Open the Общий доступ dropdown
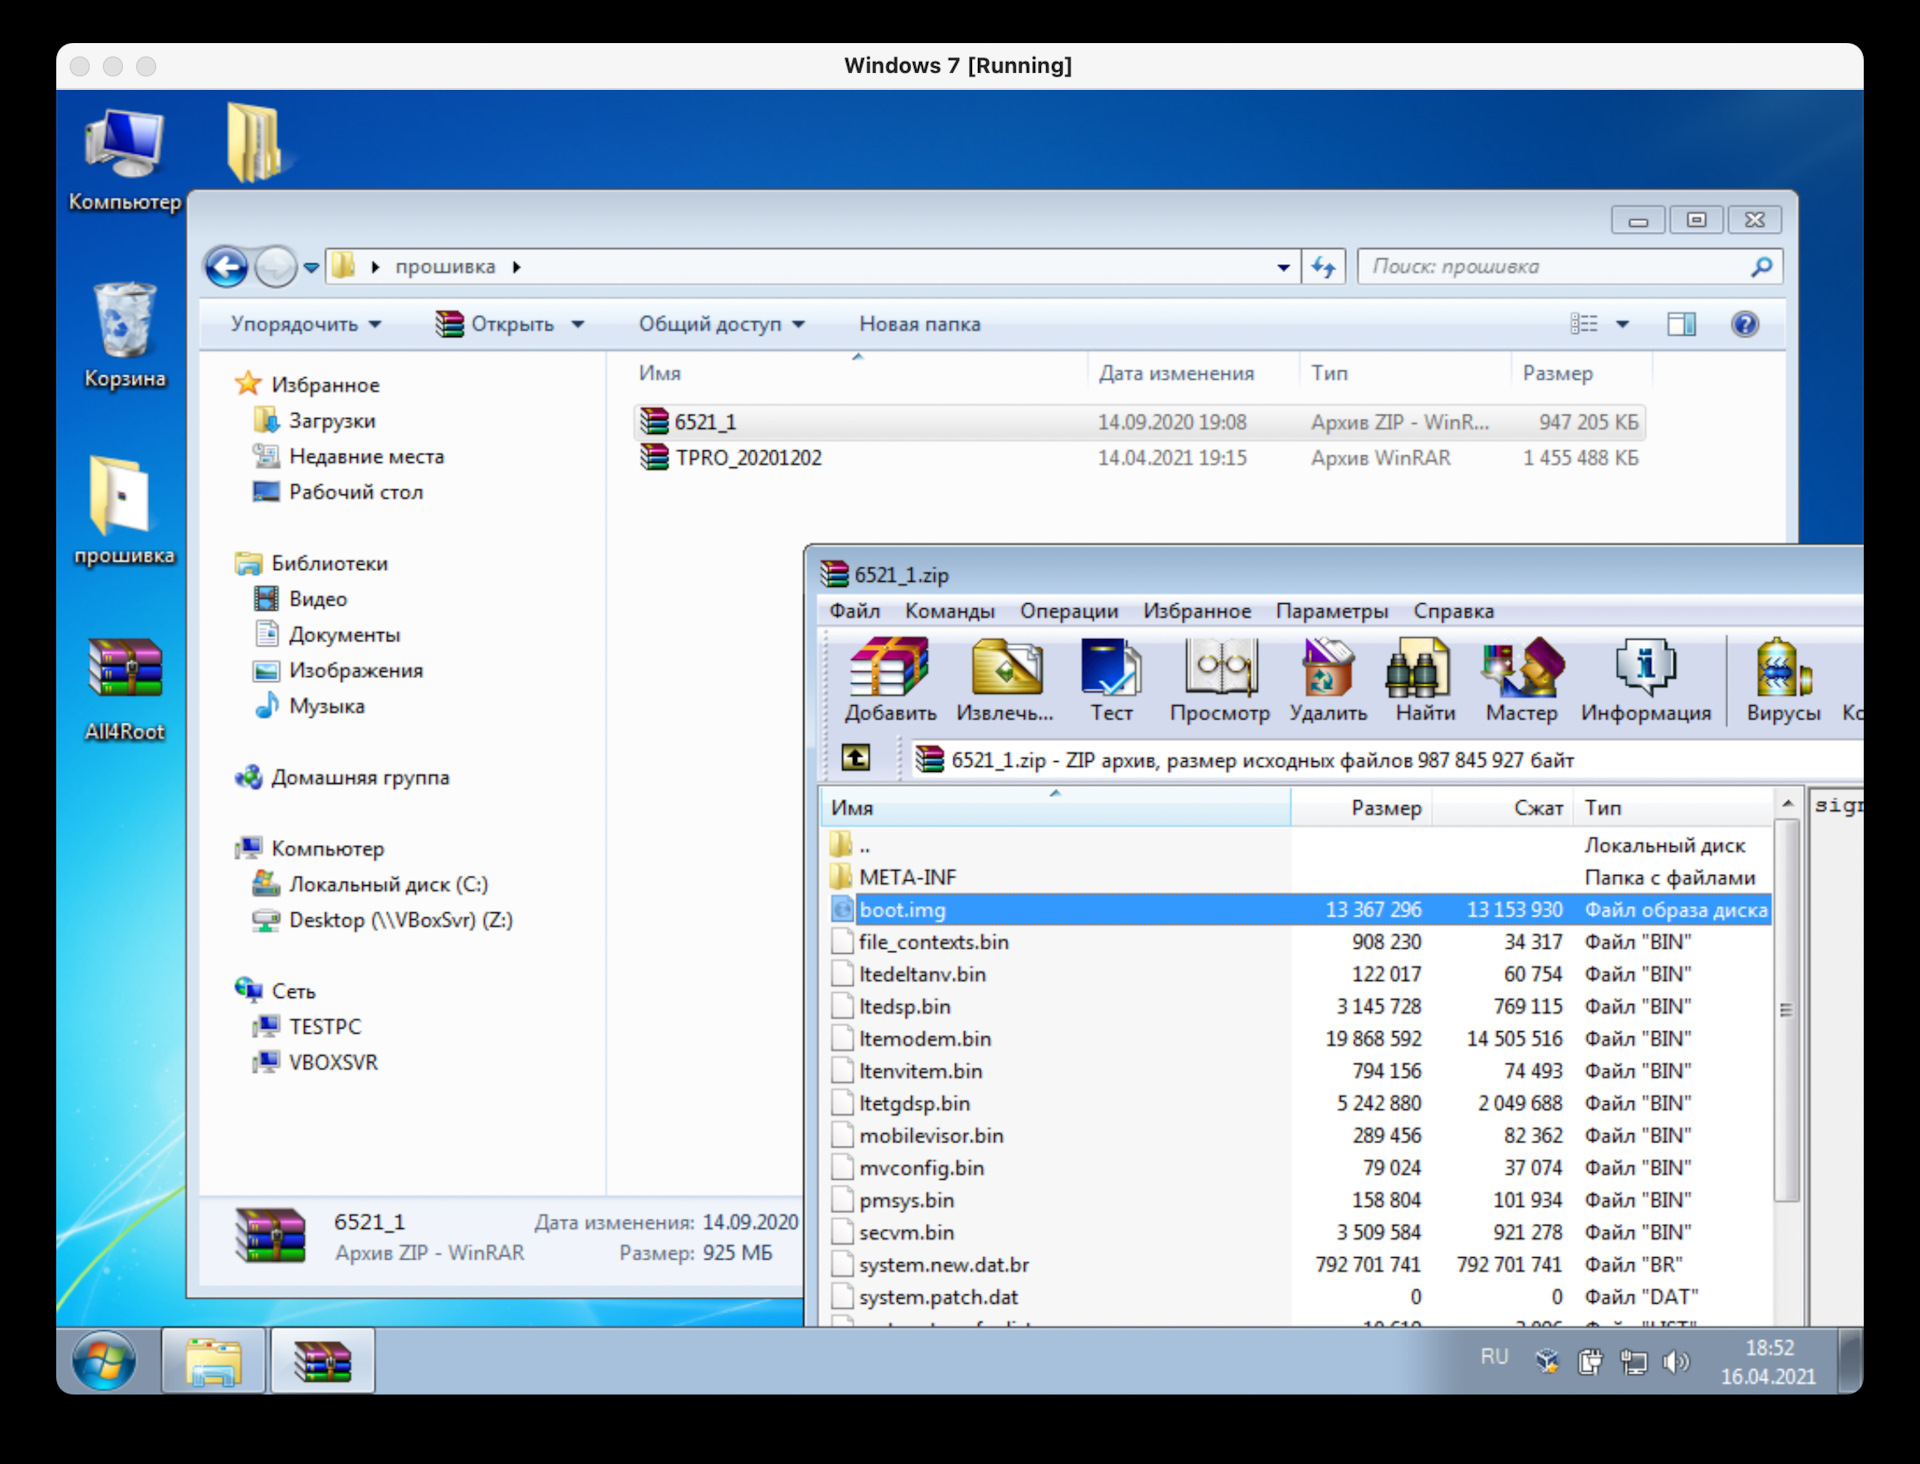 point(722,324)
